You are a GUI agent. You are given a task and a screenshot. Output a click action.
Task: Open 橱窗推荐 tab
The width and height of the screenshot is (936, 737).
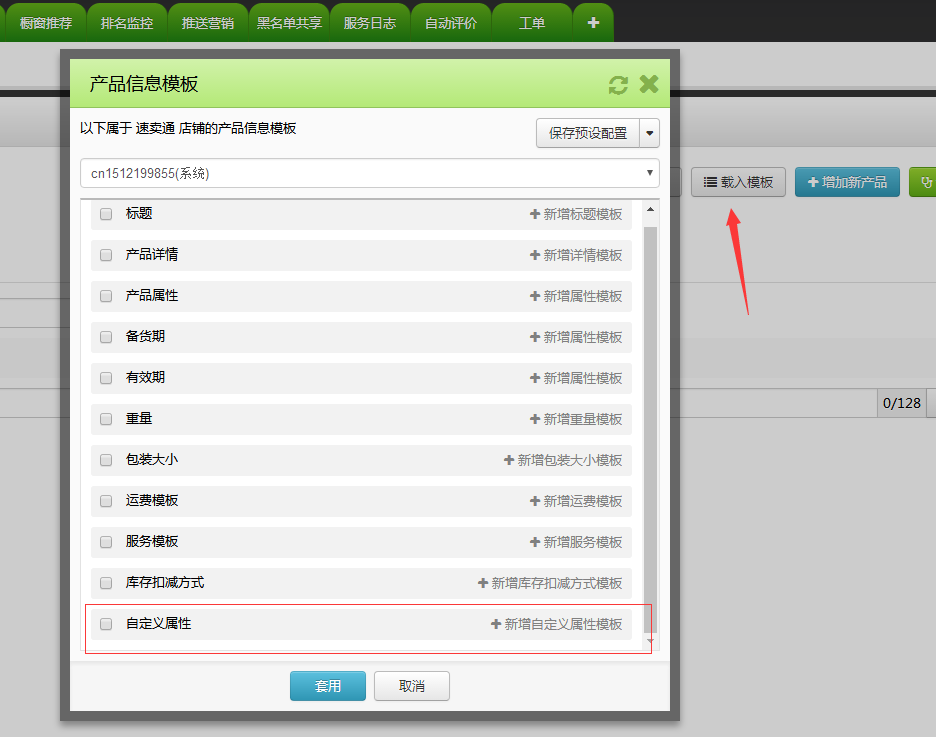45,23
